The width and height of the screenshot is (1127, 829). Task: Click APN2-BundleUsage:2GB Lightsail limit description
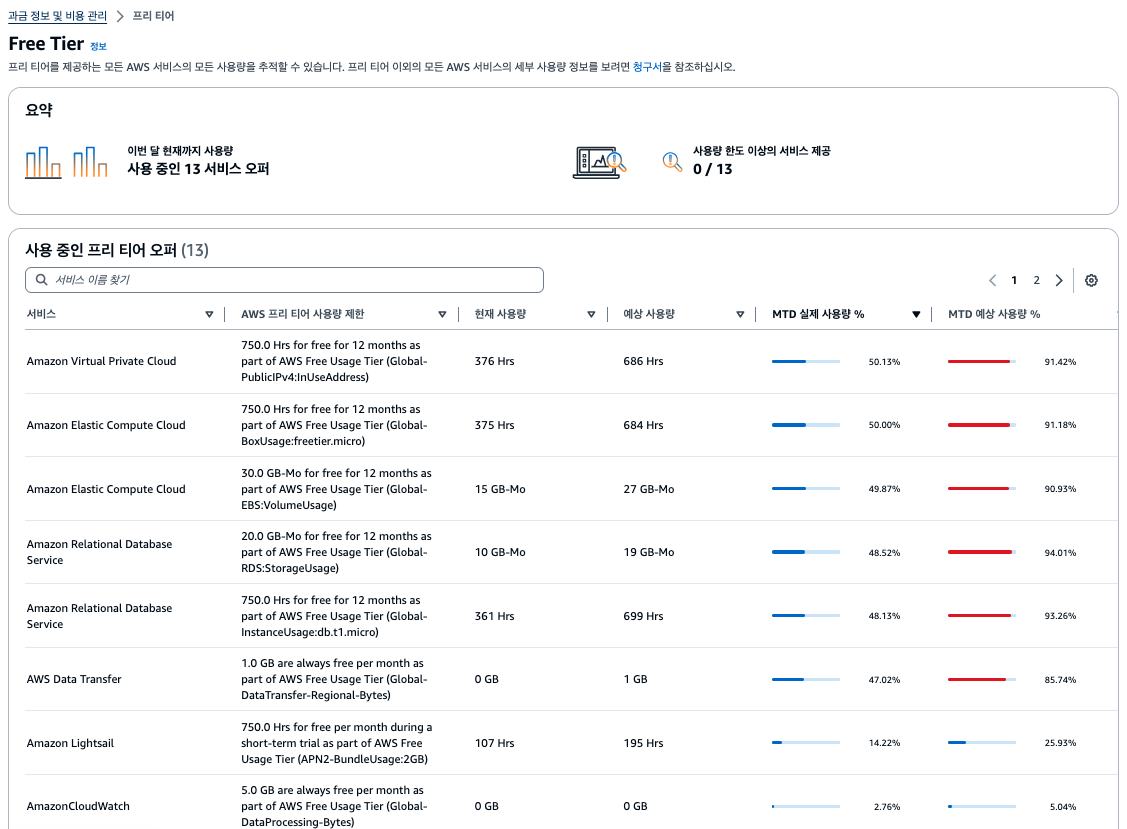336,743
